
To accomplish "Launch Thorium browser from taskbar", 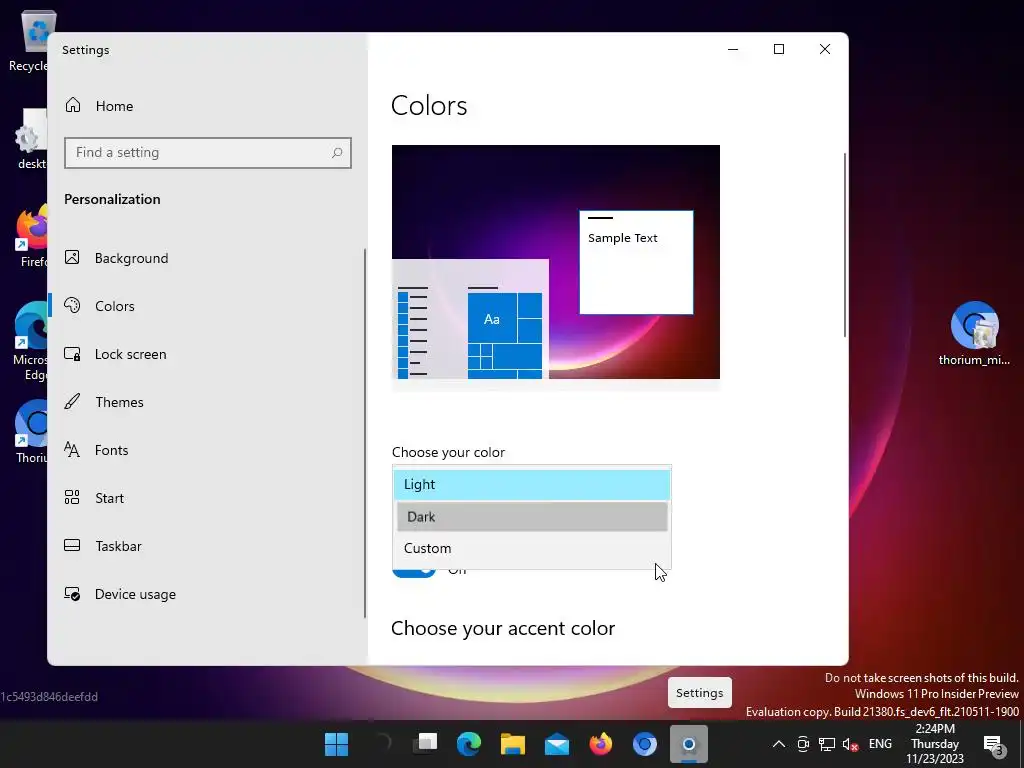I will 645,744.
